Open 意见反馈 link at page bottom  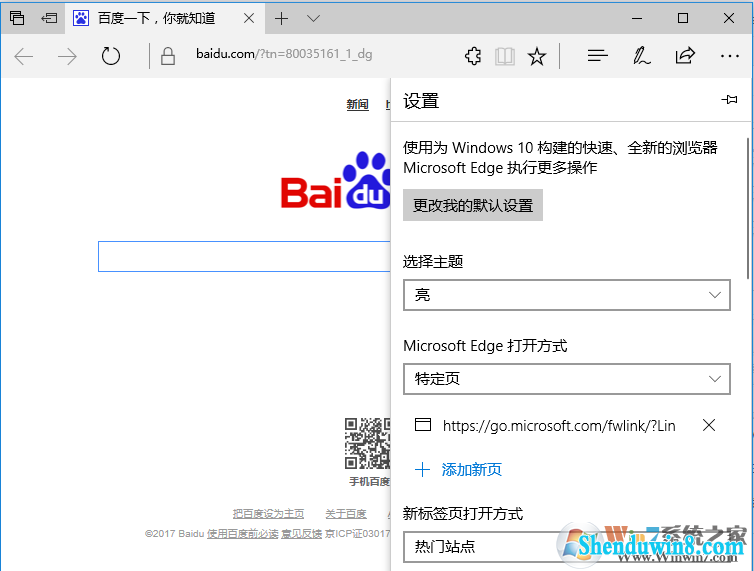pos(302,533)
